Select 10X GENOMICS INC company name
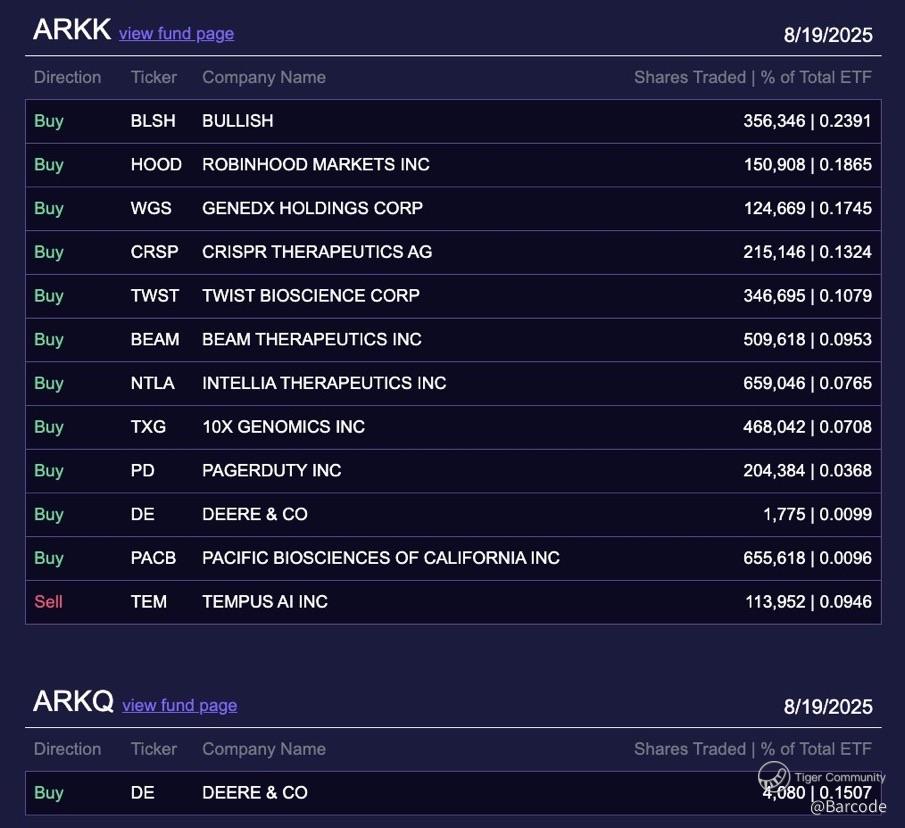The height and width of the screenshot is (828, 905). coord(283,427)
